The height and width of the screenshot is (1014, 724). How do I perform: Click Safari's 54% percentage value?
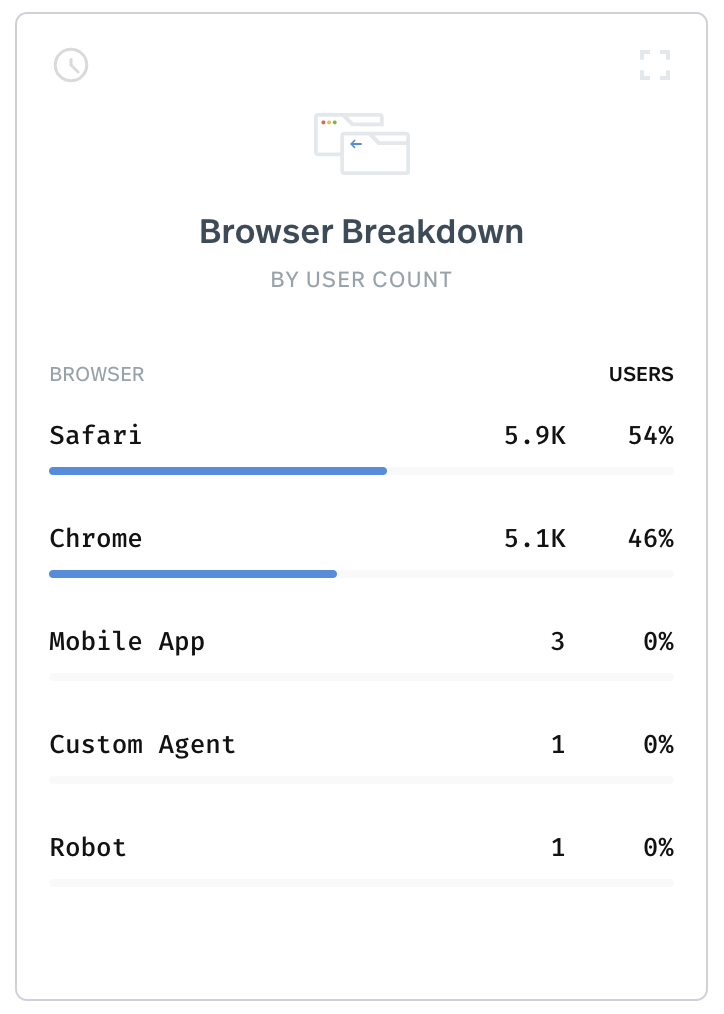pos(651,435)
